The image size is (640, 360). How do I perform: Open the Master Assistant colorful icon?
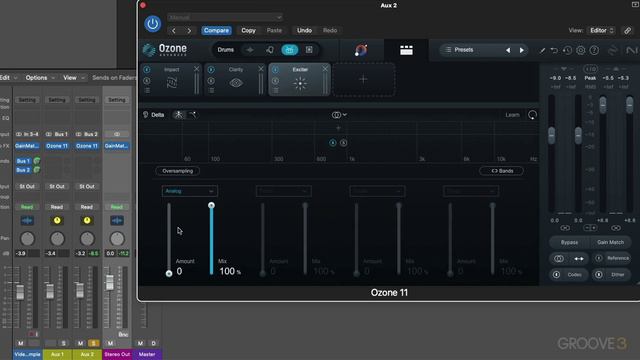(x=361, y=50)
